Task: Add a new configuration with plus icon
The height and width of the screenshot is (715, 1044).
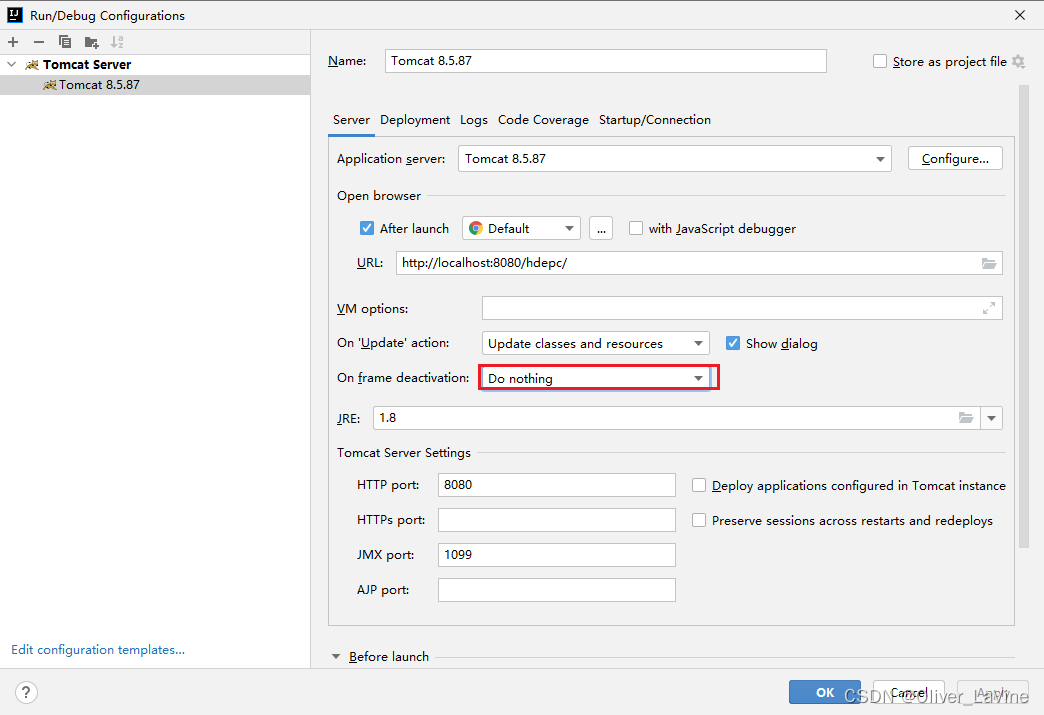Action: click(13, 42)
